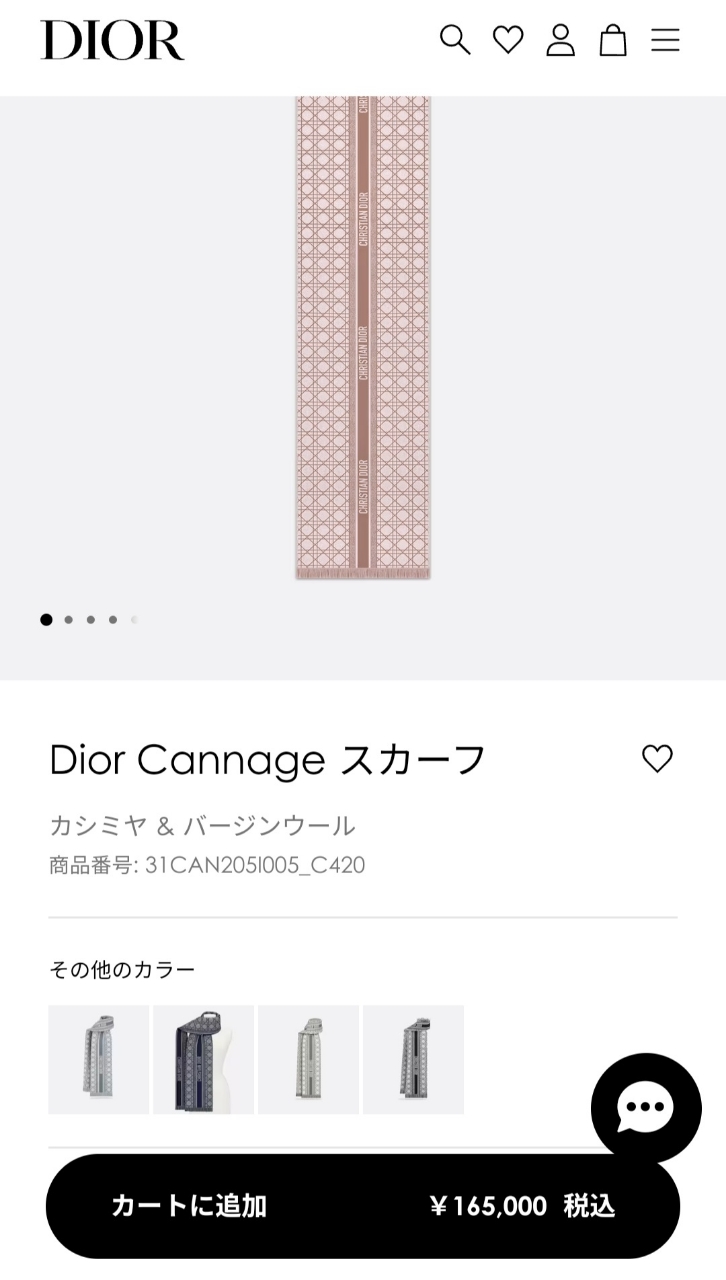Go to fourth image carousel dot
This screenshot has height=1280, width=726.
pos(112,620)
